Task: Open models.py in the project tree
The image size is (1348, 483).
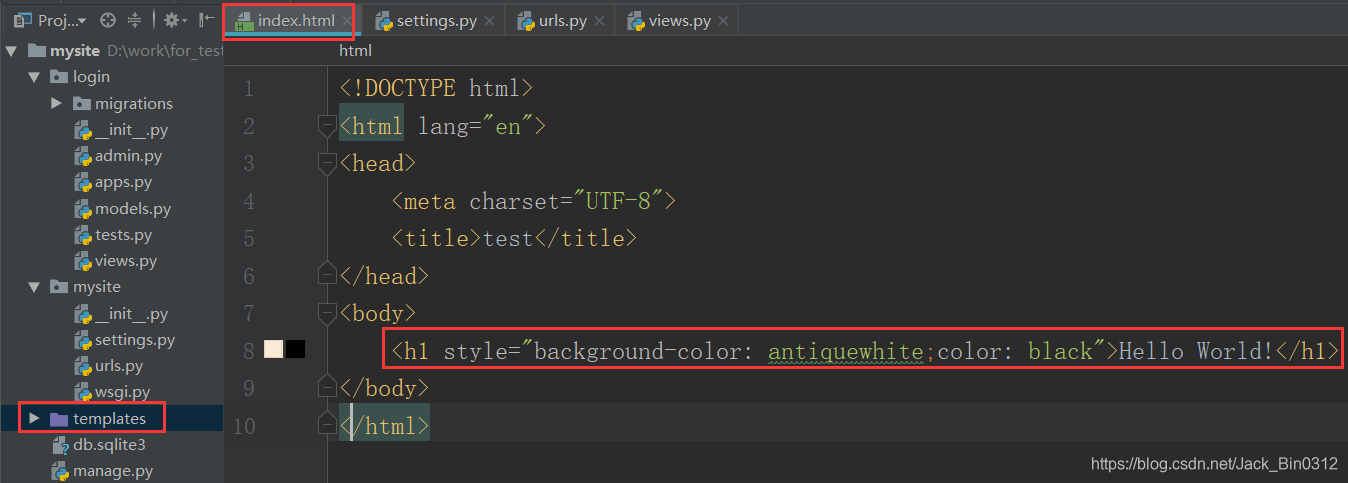Action: pos(133,209)
